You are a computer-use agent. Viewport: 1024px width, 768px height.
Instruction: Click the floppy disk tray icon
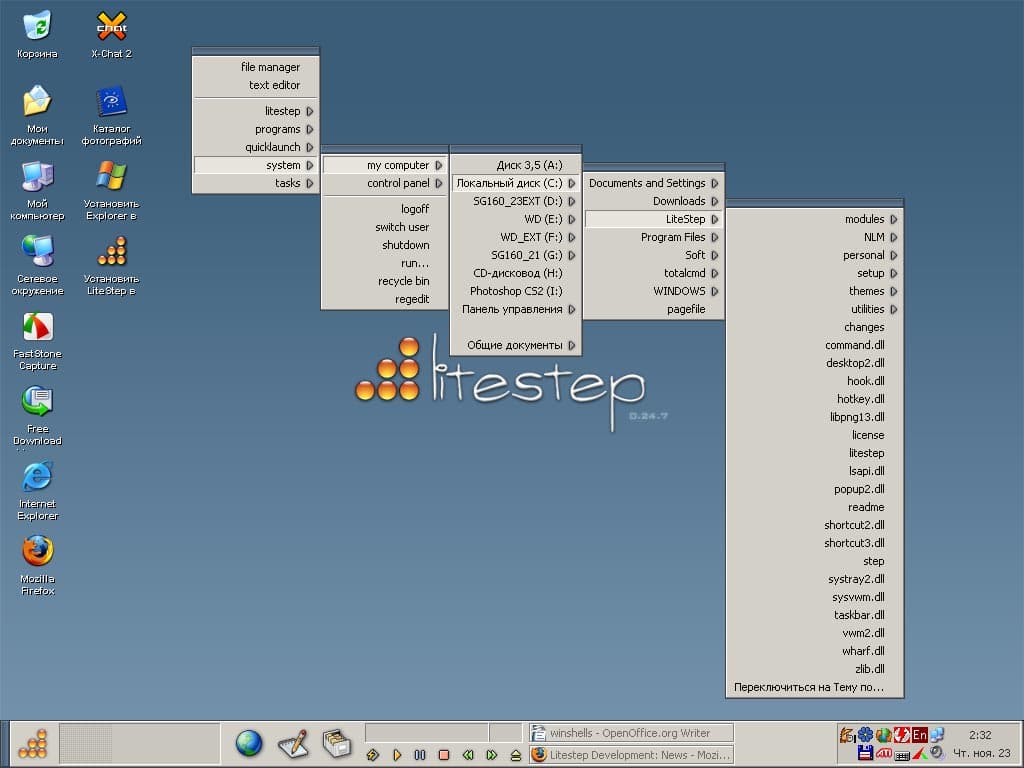coord(865,753)
